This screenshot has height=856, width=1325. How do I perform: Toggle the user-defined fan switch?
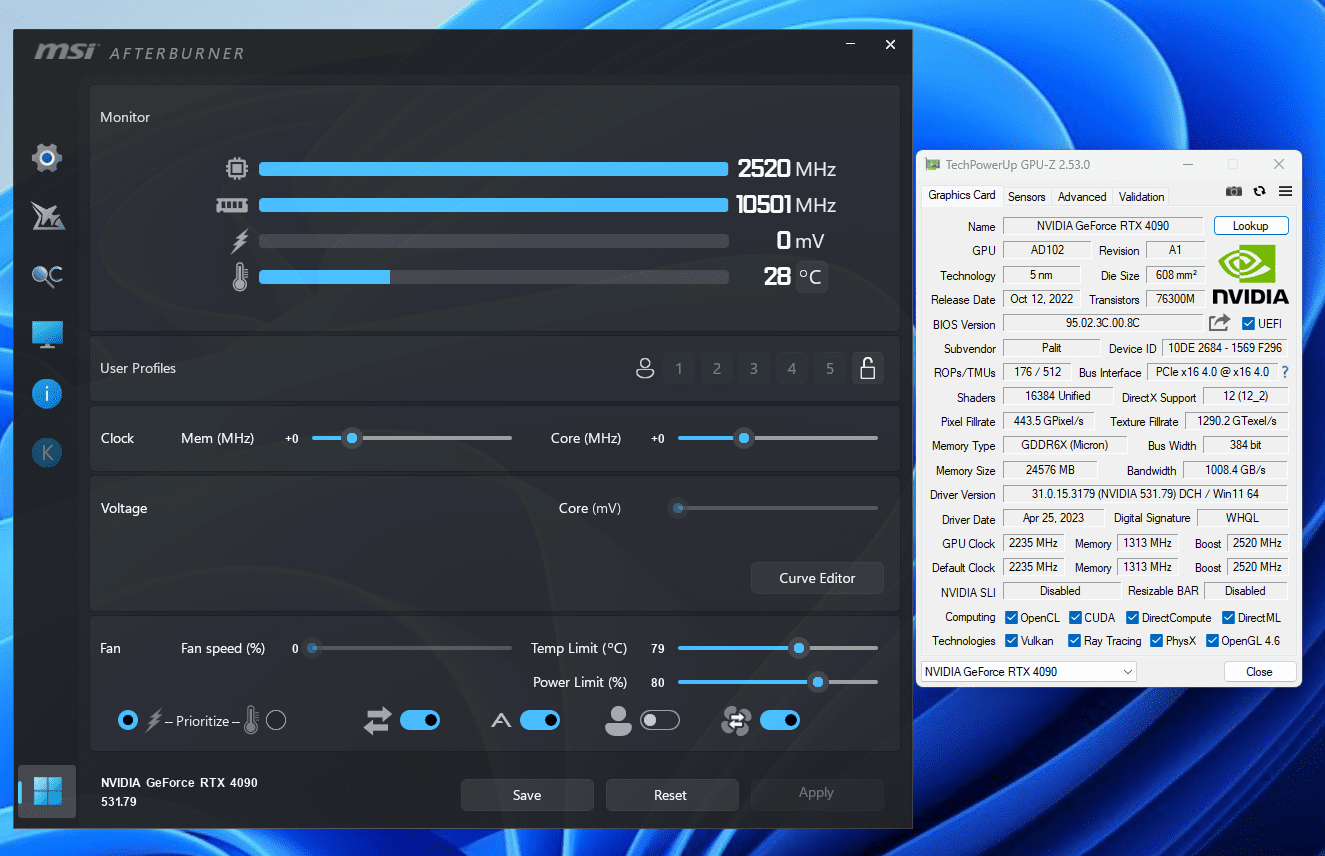click(x=660, y=720)
